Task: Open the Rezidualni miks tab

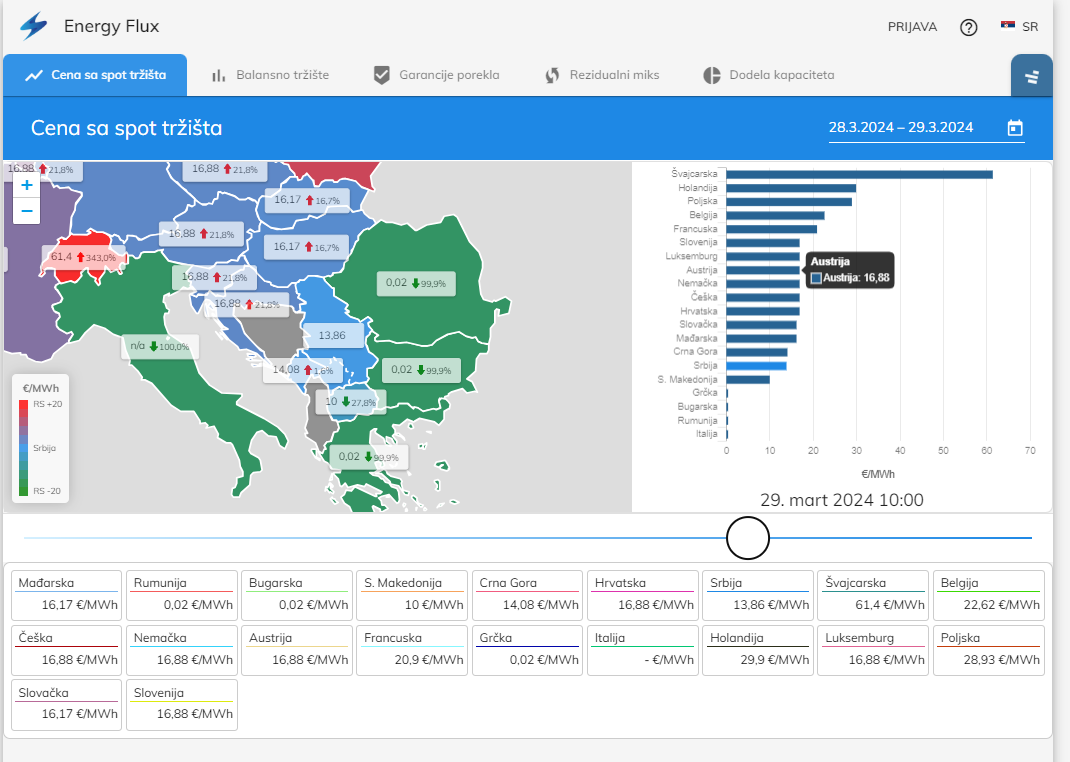Action: click(x=601, y=75)
